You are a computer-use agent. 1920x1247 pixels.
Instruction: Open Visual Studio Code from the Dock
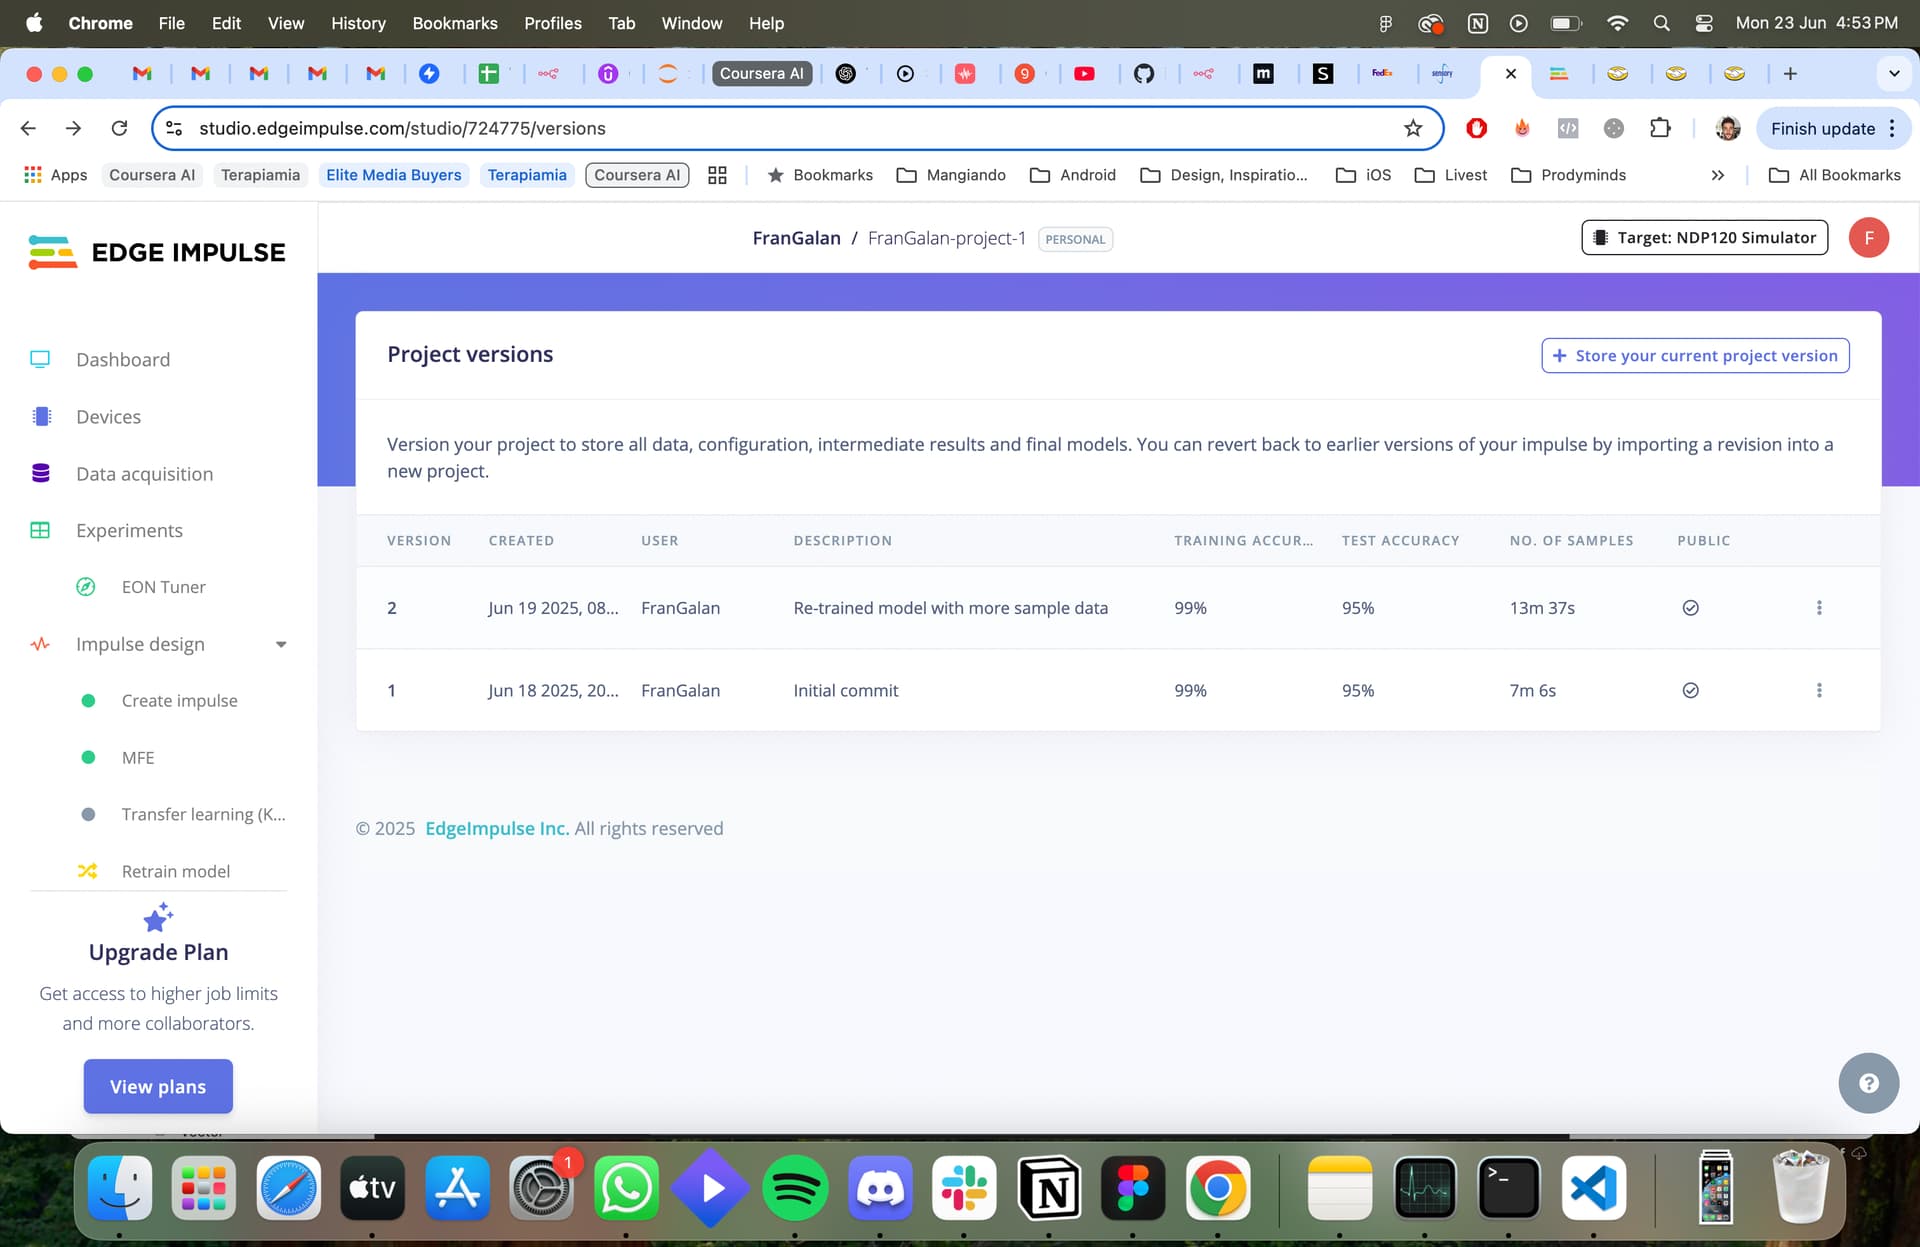click(1593, 1188)
